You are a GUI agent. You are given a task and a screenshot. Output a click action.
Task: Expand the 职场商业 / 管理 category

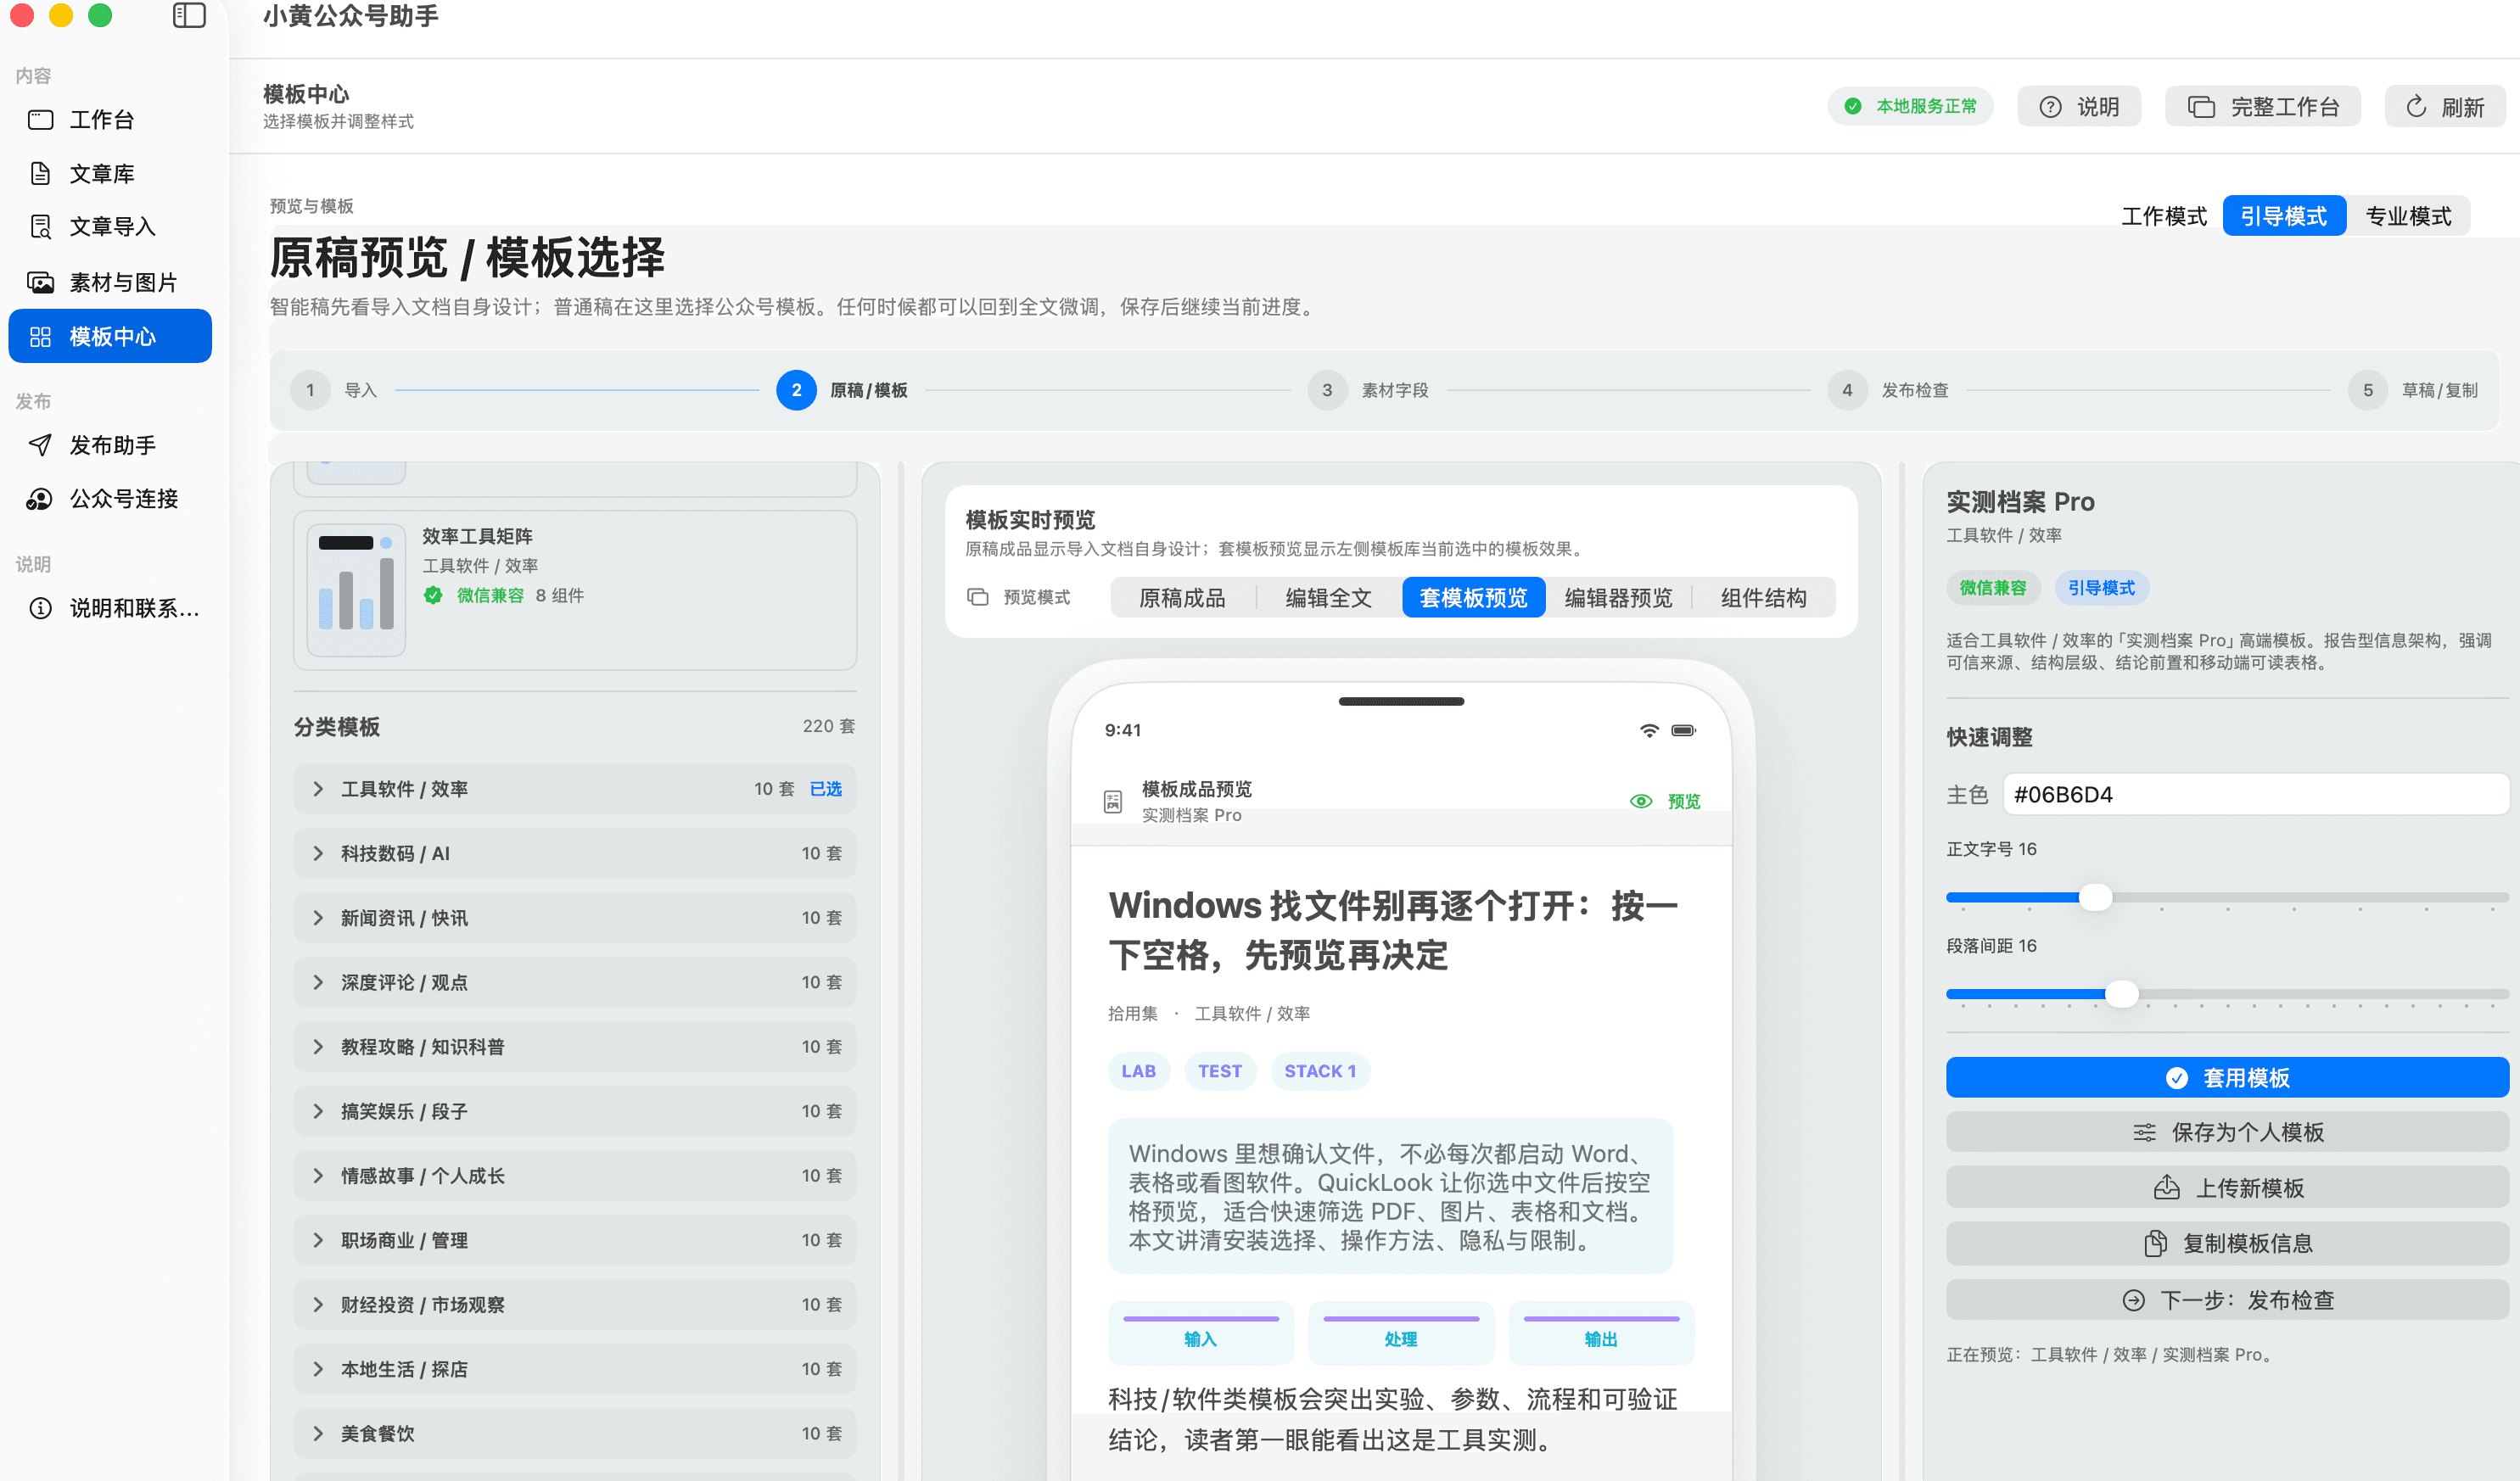click(x=574, y=1240)
